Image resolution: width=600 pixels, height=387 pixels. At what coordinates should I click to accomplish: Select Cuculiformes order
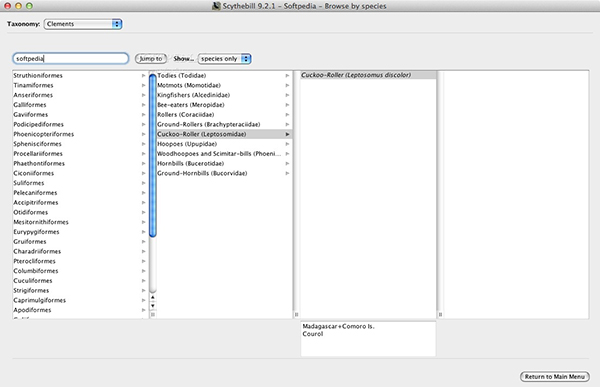[80, 281]
